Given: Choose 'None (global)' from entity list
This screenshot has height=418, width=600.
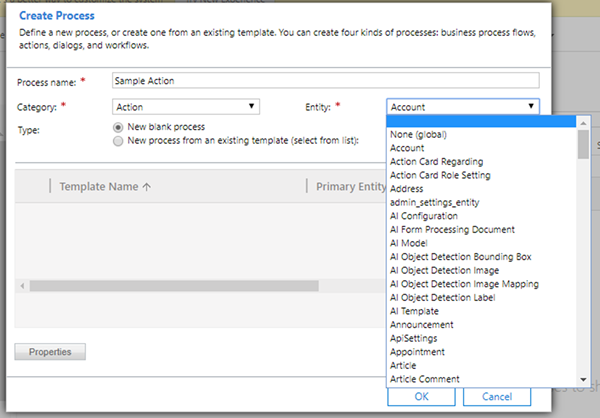Looking at the screenshot, I should (418, 135).
